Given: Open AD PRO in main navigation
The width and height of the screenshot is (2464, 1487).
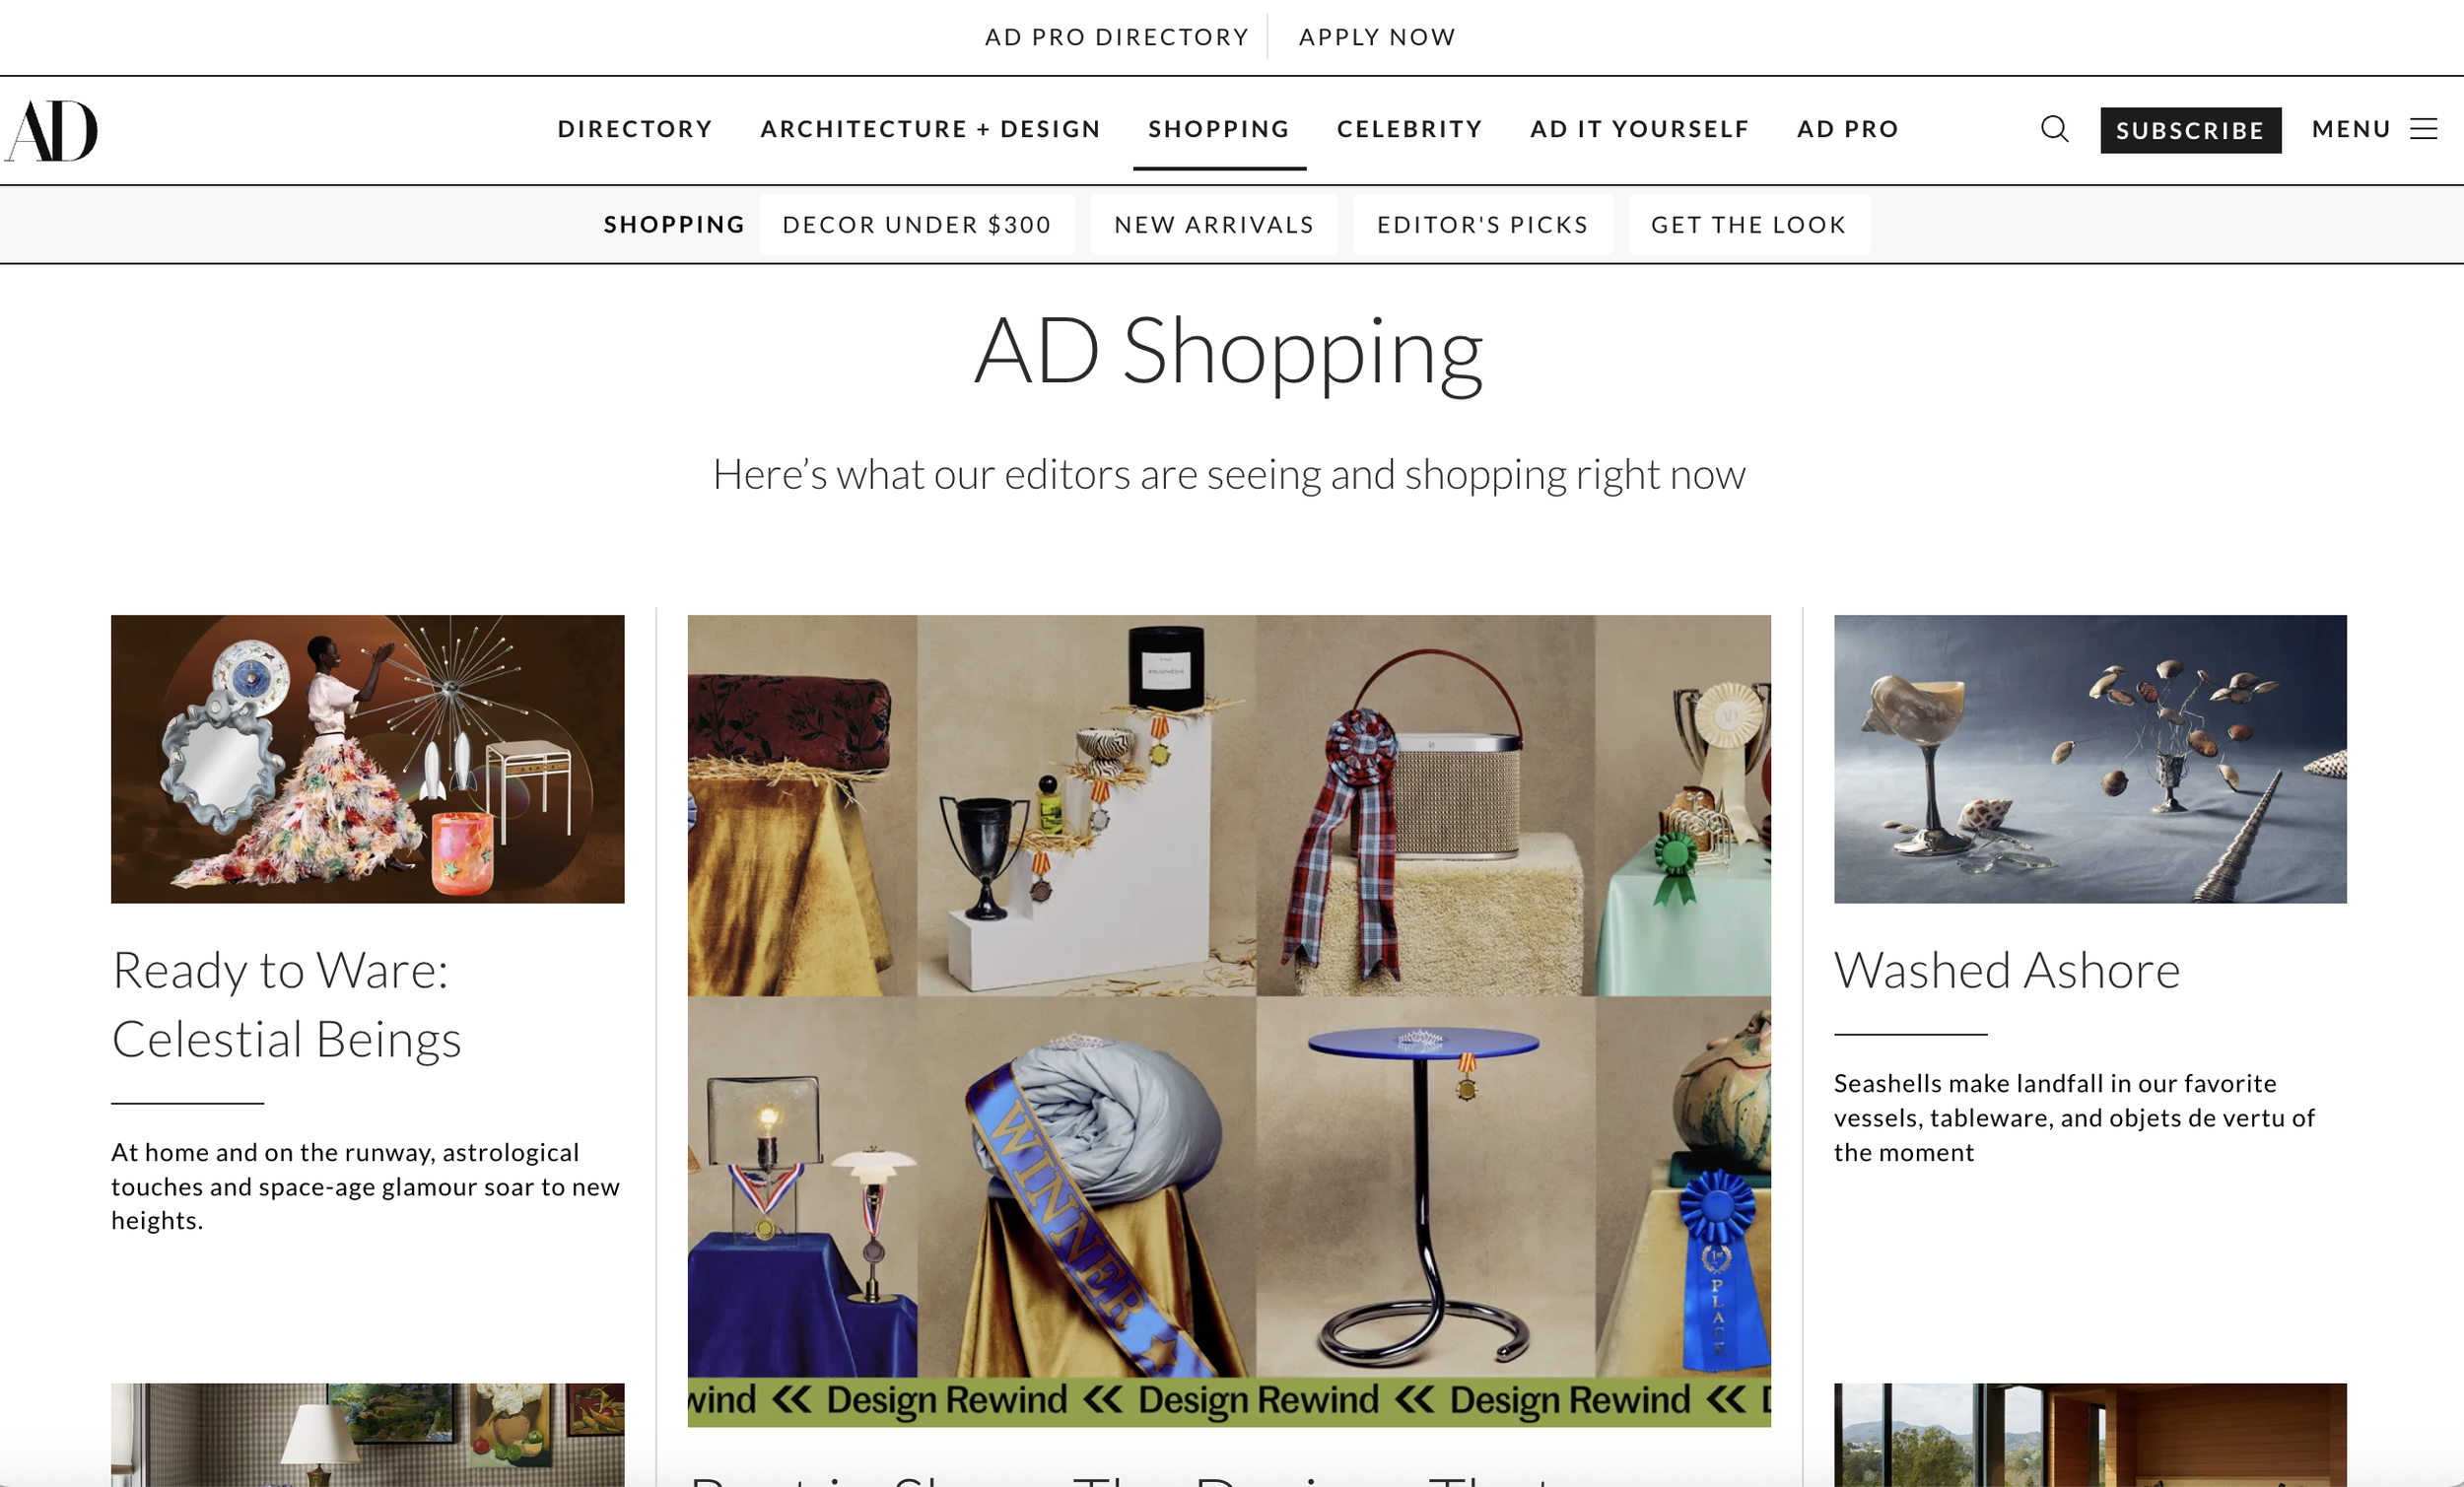Looking at the screenshot, I should coord(1848,129).
